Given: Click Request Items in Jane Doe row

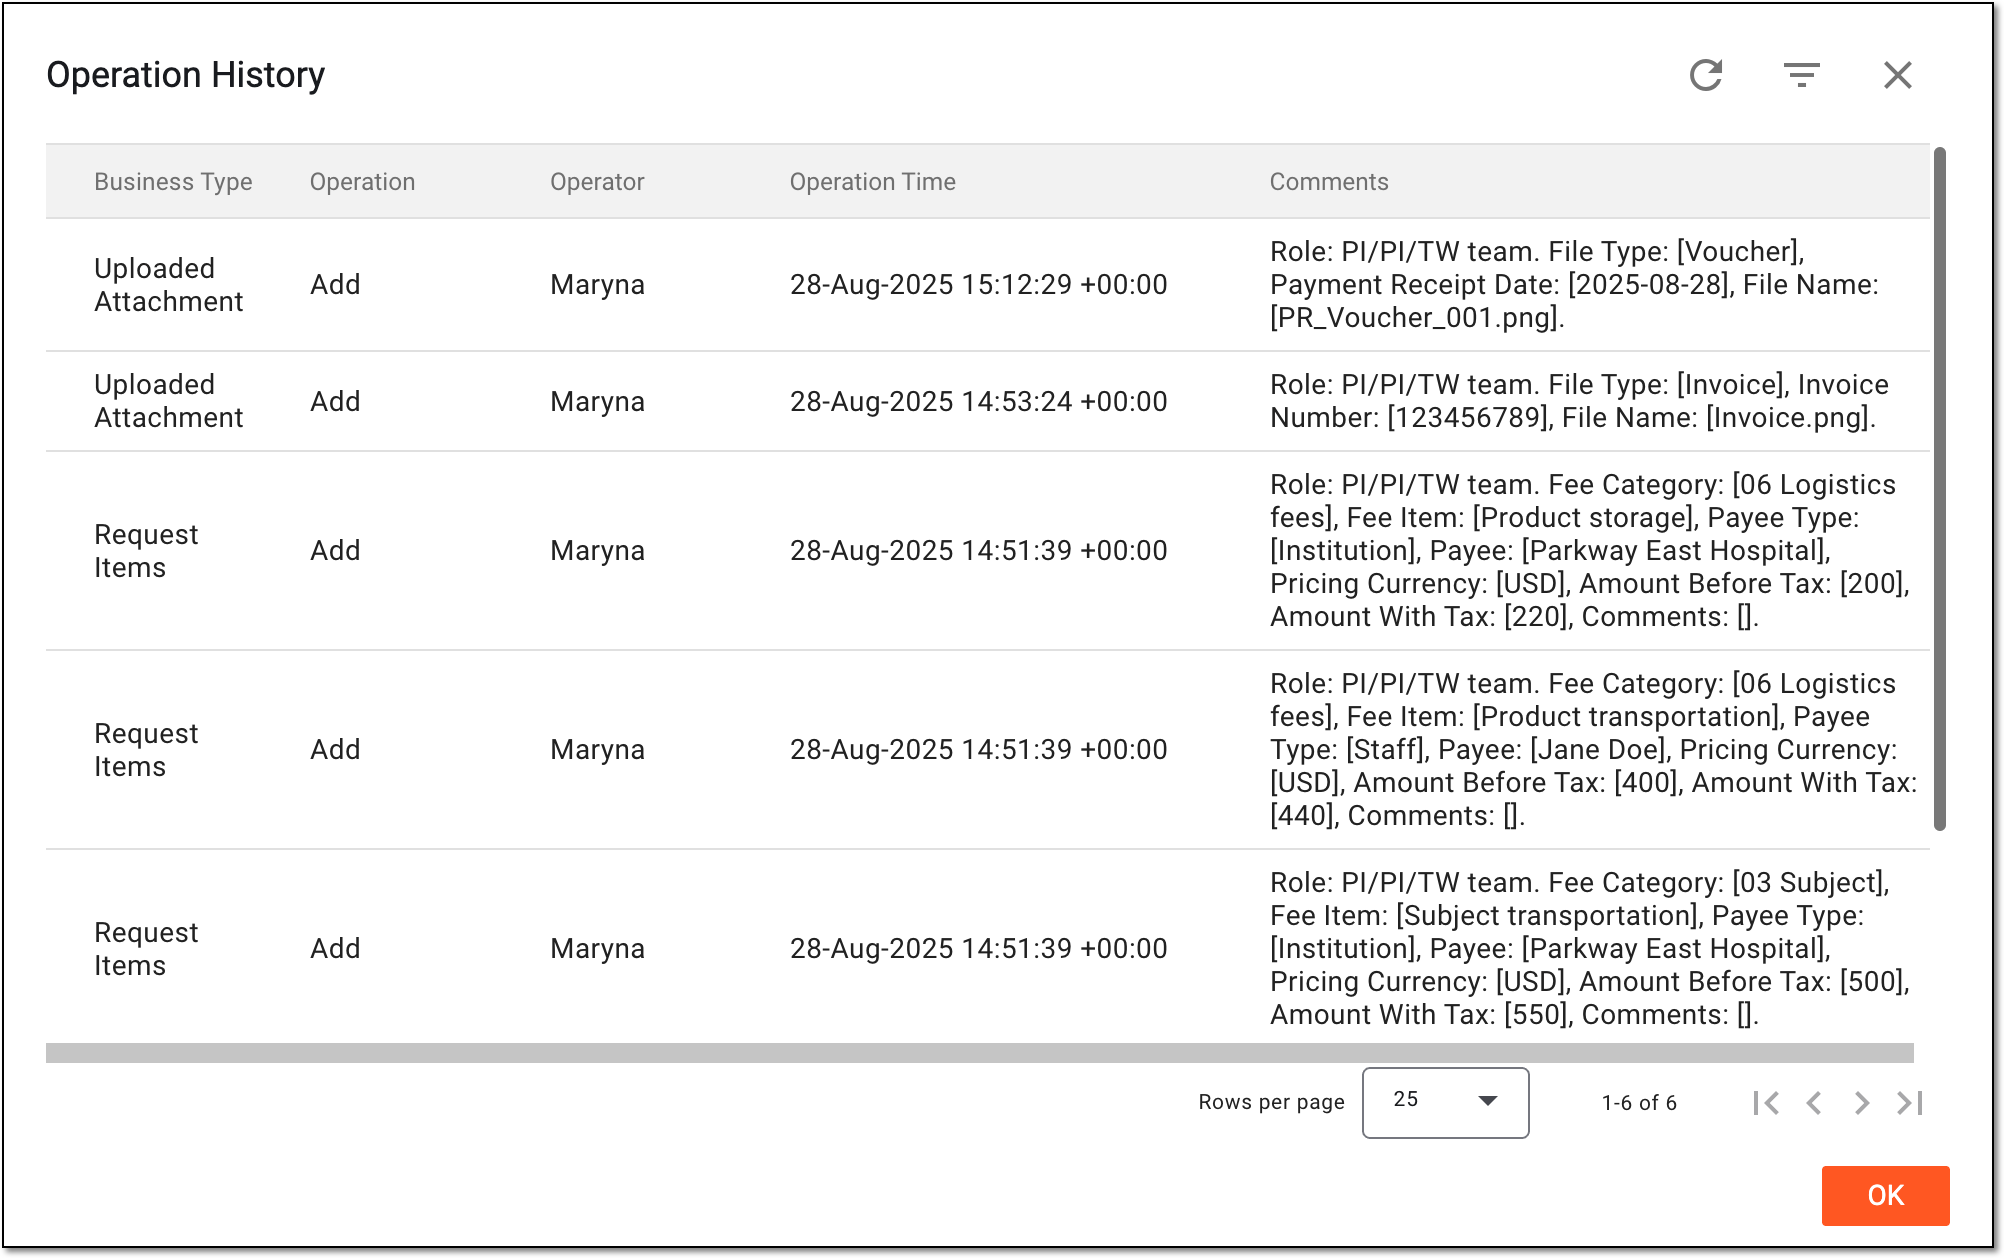Looking at the screenshot, I should (146, 750).
